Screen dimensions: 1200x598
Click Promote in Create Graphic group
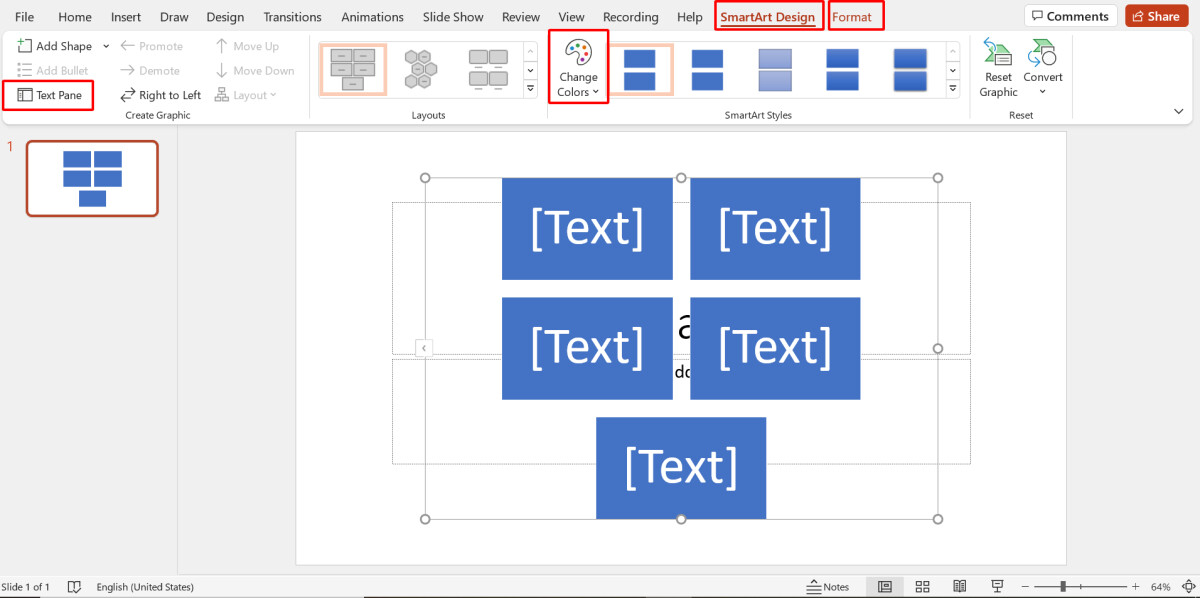click(x=152, y=46)
